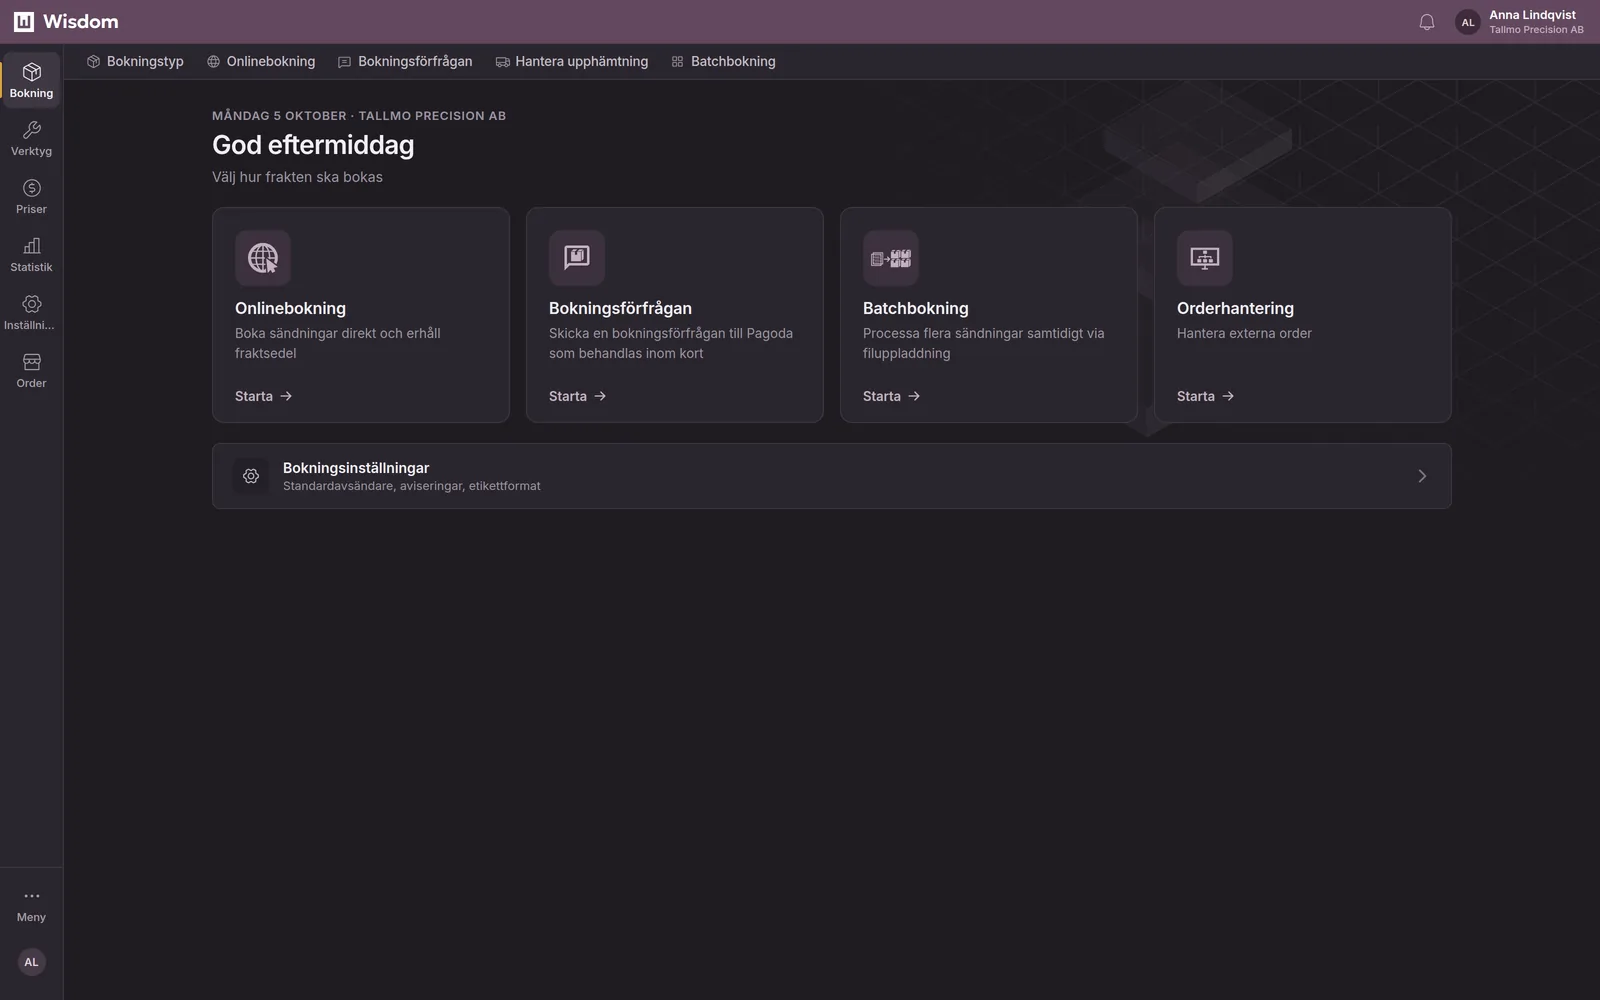The width and height of the screenshot is (1600, 1000).
Task: Open the Hantera upphämtning tab
Action: point(572,61)
